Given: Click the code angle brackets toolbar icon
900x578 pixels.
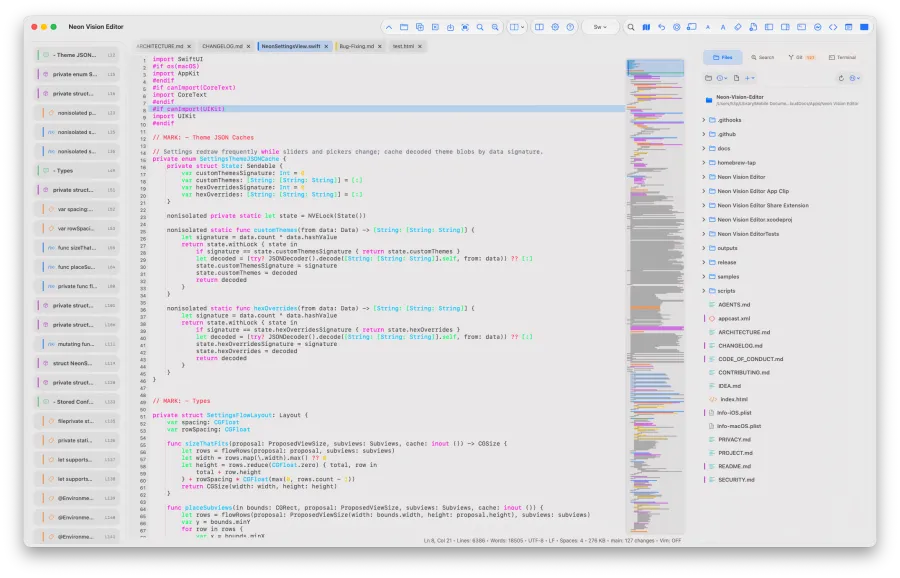Looking at the screenshot, I should (833, 27).
